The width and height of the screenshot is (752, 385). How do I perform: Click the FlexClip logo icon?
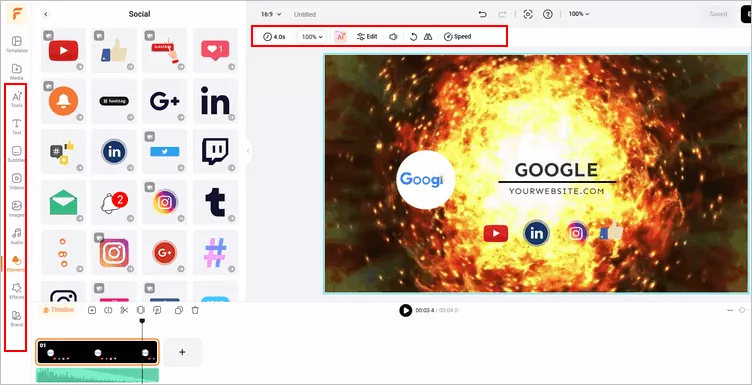coord(17,14)
